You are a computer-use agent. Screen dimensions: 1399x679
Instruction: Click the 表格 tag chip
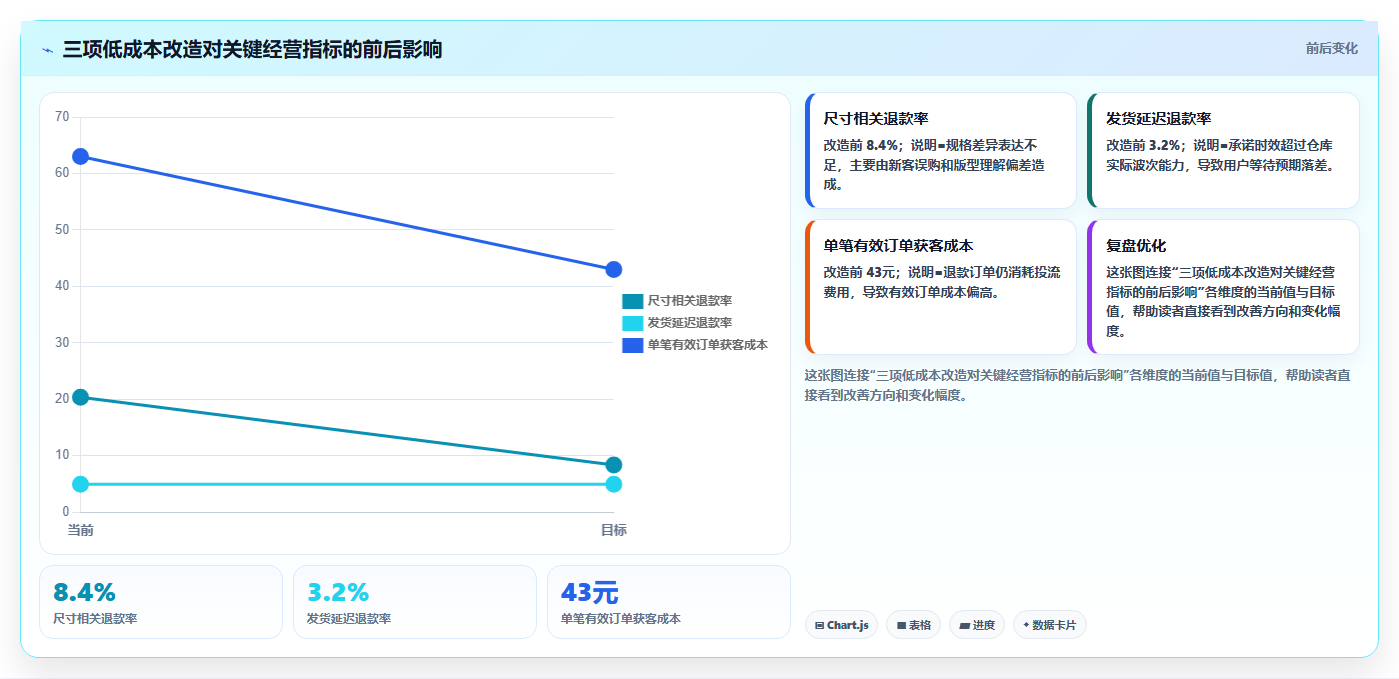click(x=914, y=625)
